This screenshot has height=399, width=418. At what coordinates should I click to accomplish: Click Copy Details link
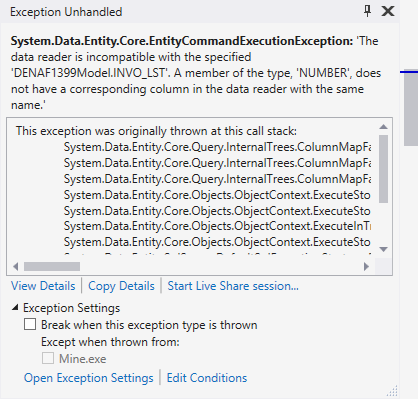point(121,286)
